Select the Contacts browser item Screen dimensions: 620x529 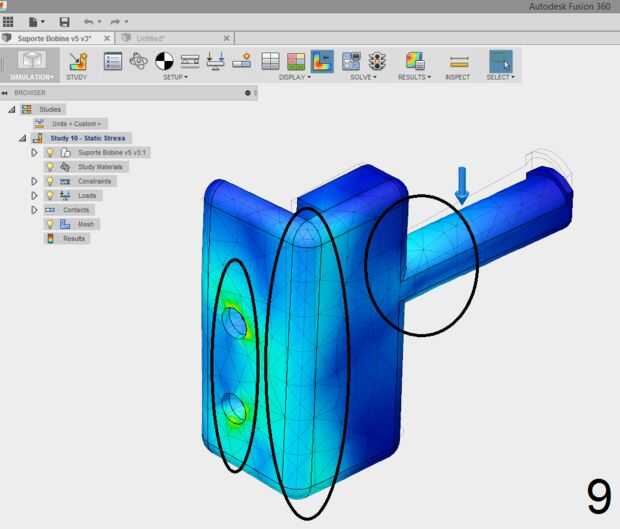click(x=76, y=210)
